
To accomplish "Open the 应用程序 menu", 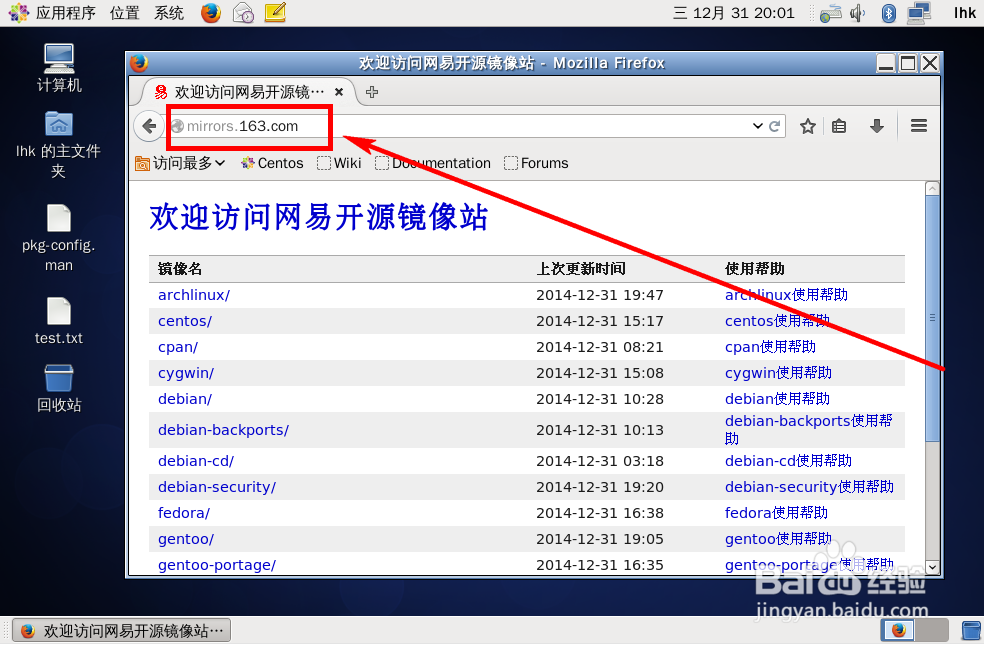I will (53, 13).
